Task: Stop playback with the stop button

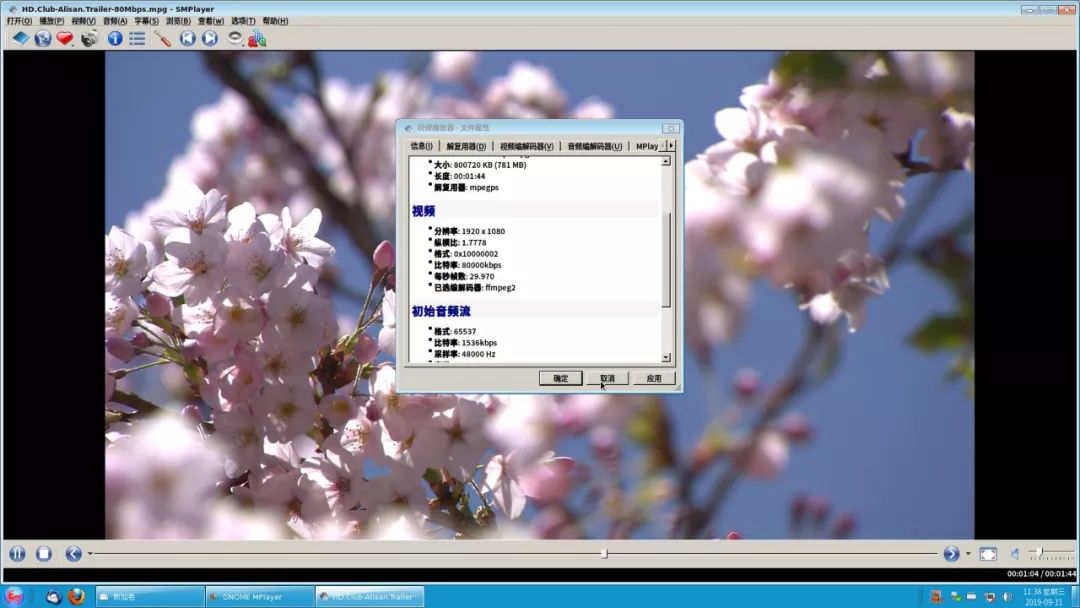Action: tap(44, 553)
